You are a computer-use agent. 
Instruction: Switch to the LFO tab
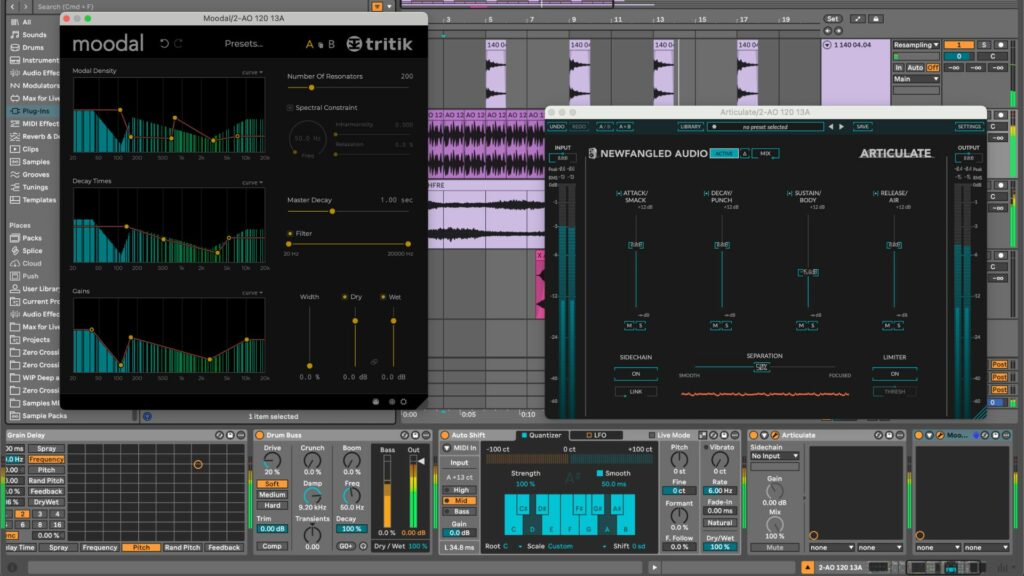(x=596, y=435)
